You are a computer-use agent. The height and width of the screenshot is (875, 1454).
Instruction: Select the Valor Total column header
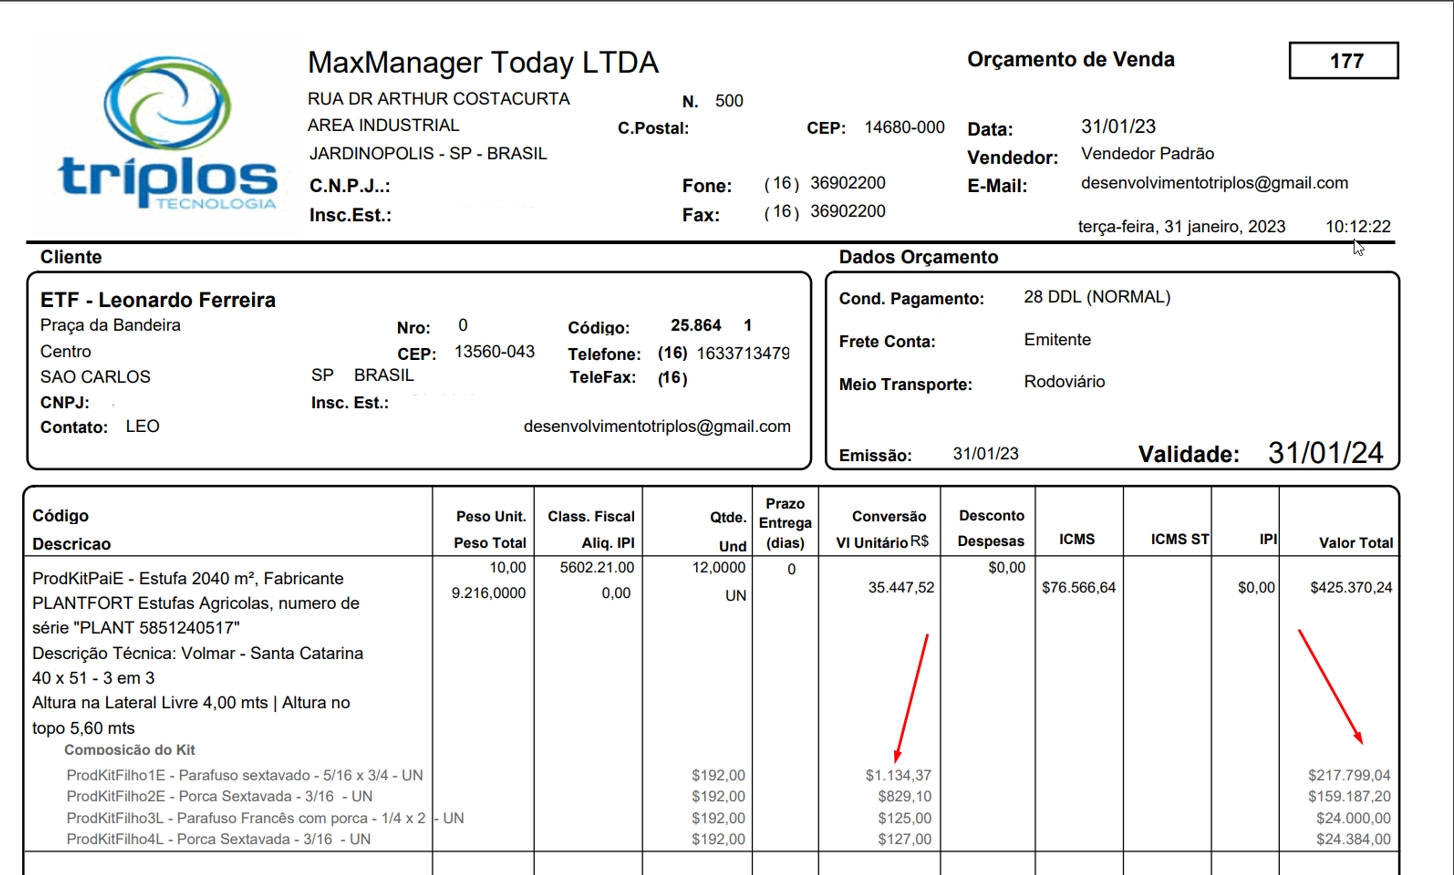(1355, 543)
